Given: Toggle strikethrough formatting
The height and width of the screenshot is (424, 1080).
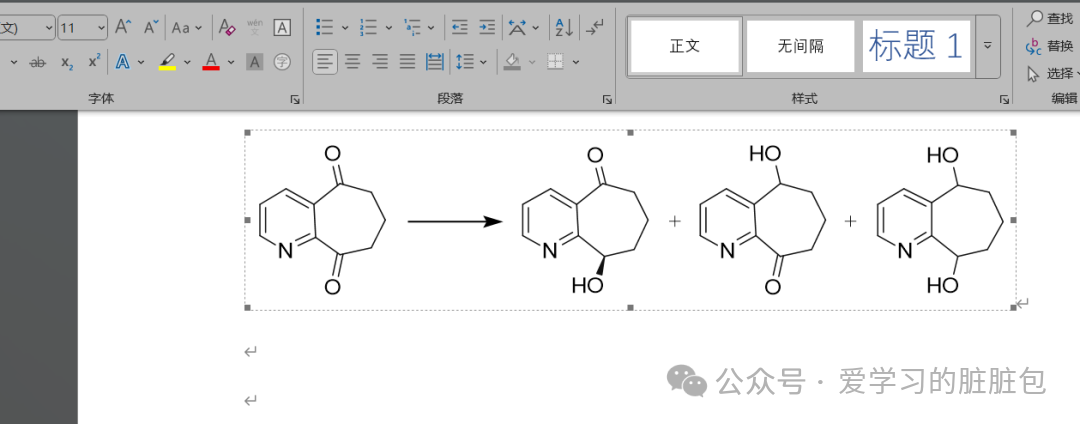Looking at the screenshot, I should (38, 62).
